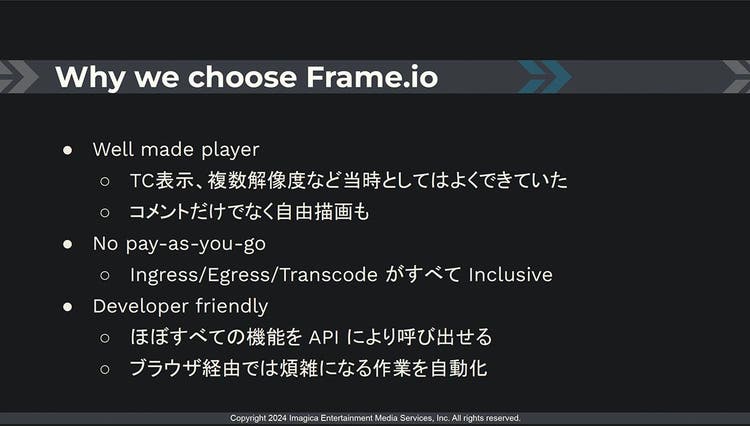
Task: Select the 'Ingress/Egress/Transcode がすべて Inclusive' line
Action: 341,275
